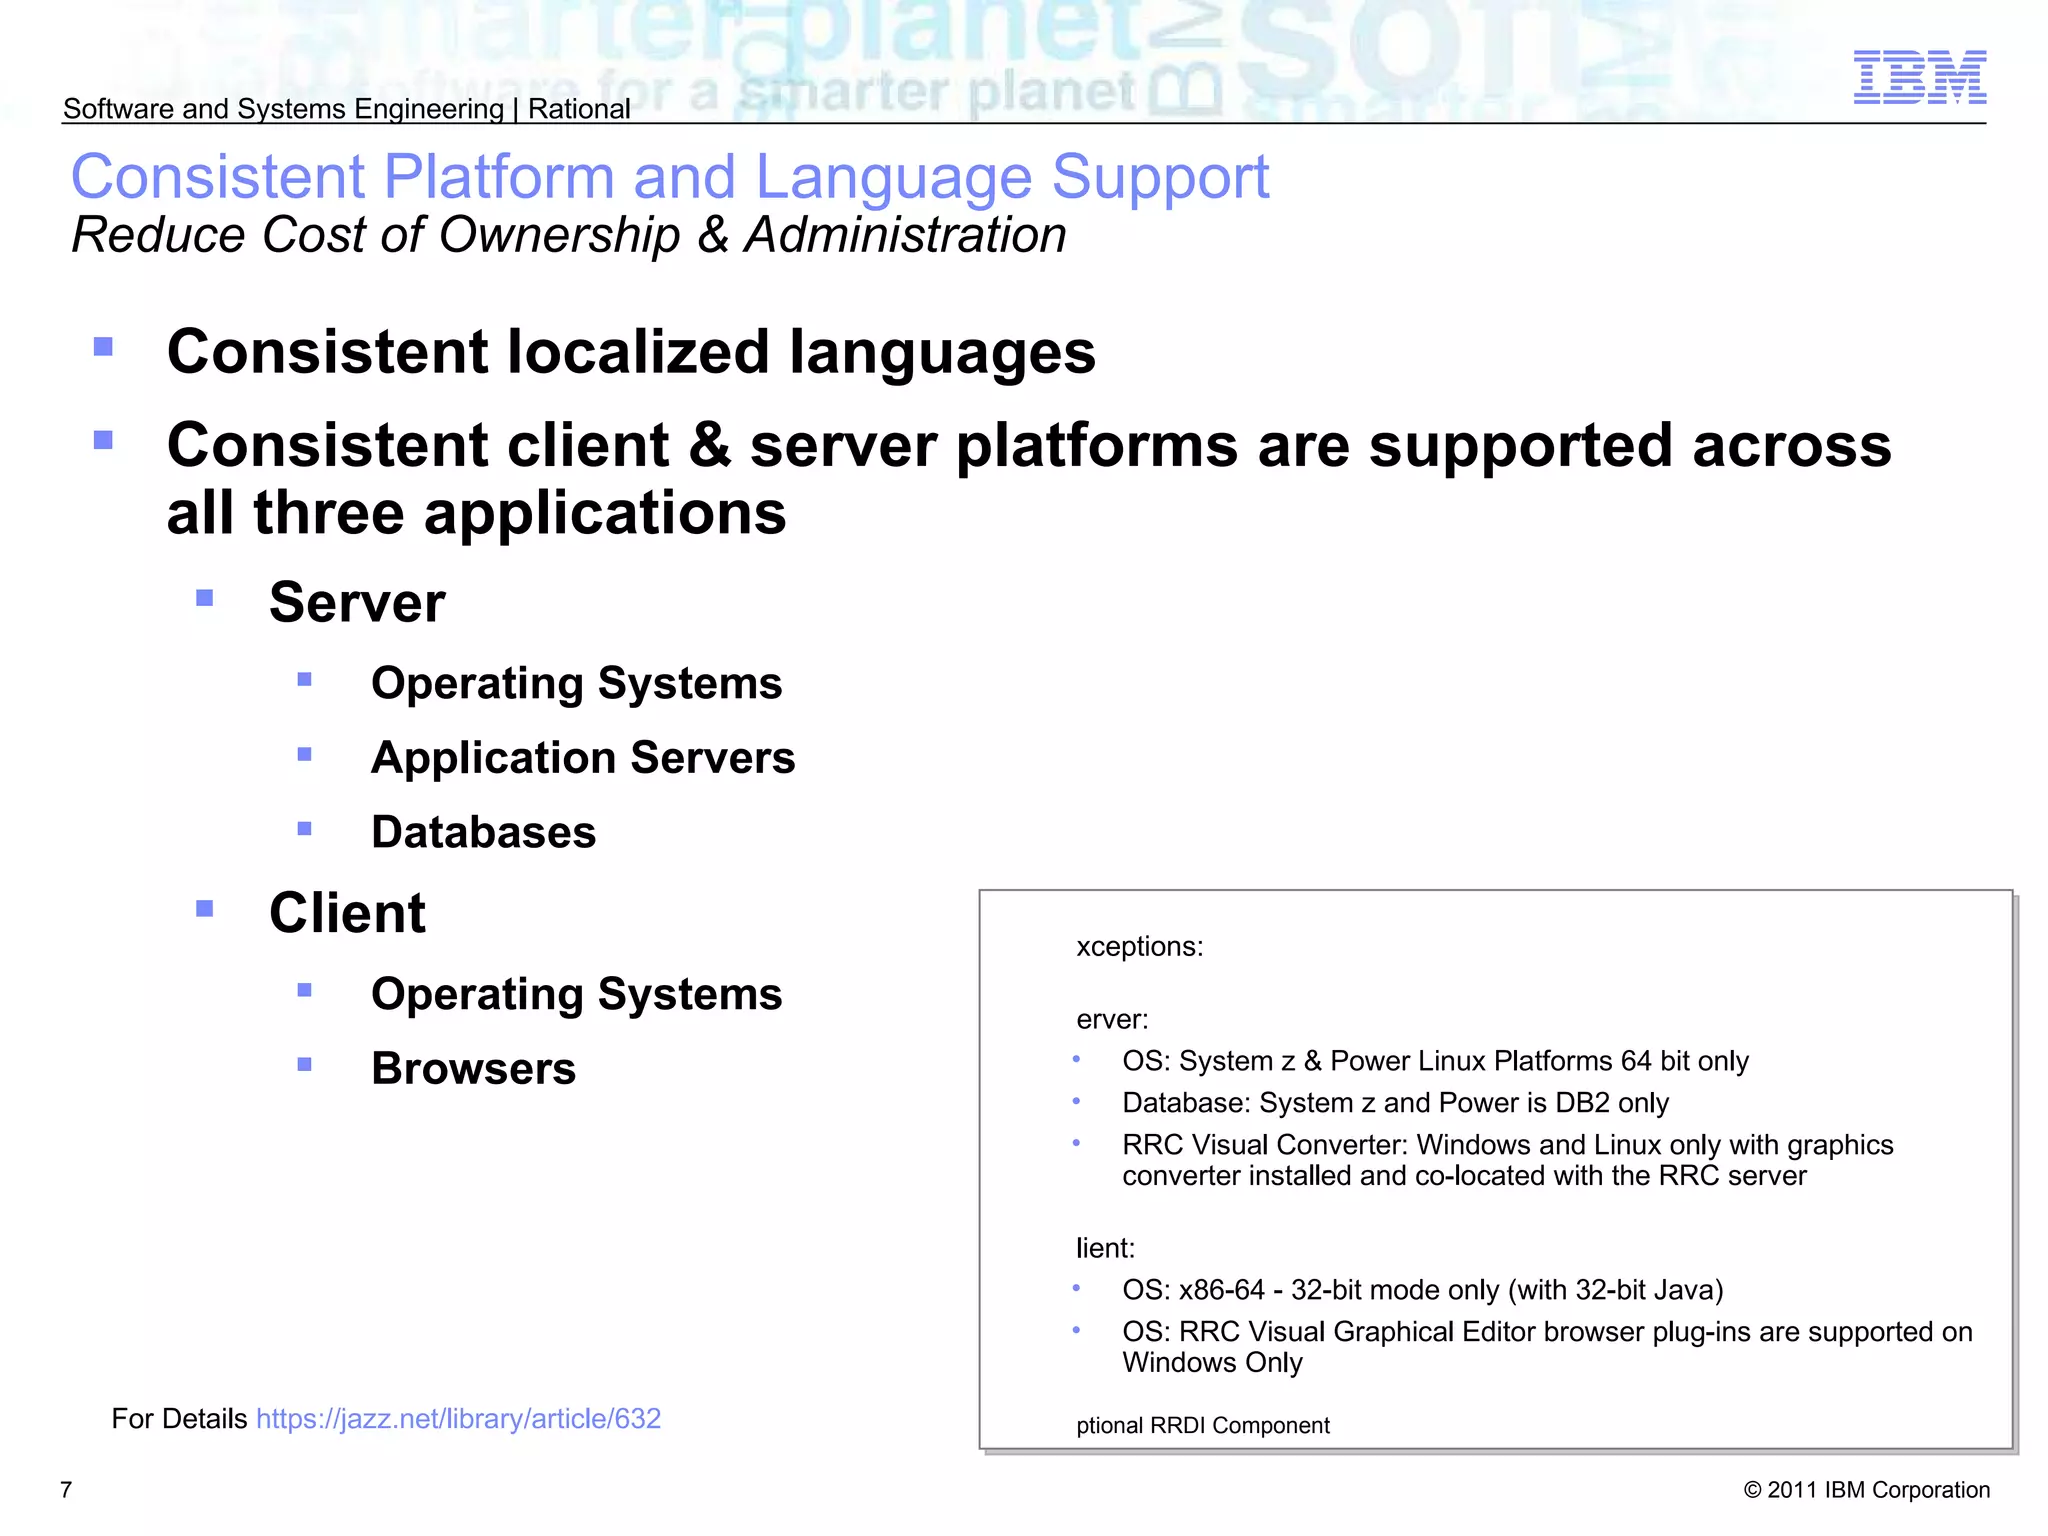Select the title 'Consistent Platform and Language Support'

670,177
